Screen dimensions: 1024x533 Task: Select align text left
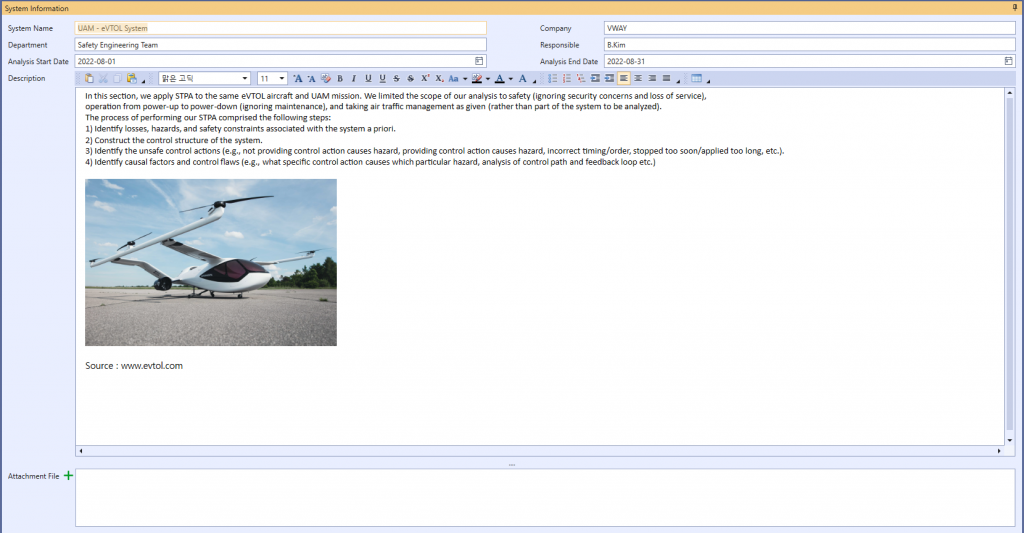pyautogui.click(x=624, y=78)
